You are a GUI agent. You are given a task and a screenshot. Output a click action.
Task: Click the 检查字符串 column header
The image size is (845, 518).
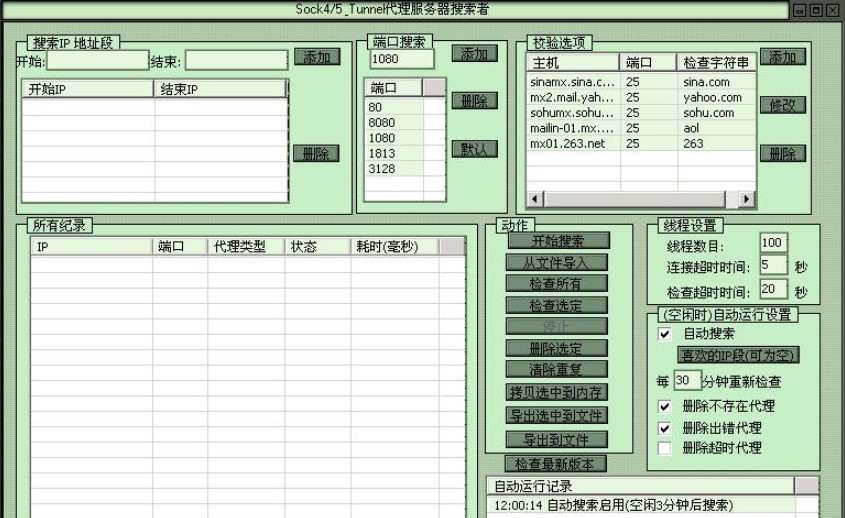click(716, 63)
